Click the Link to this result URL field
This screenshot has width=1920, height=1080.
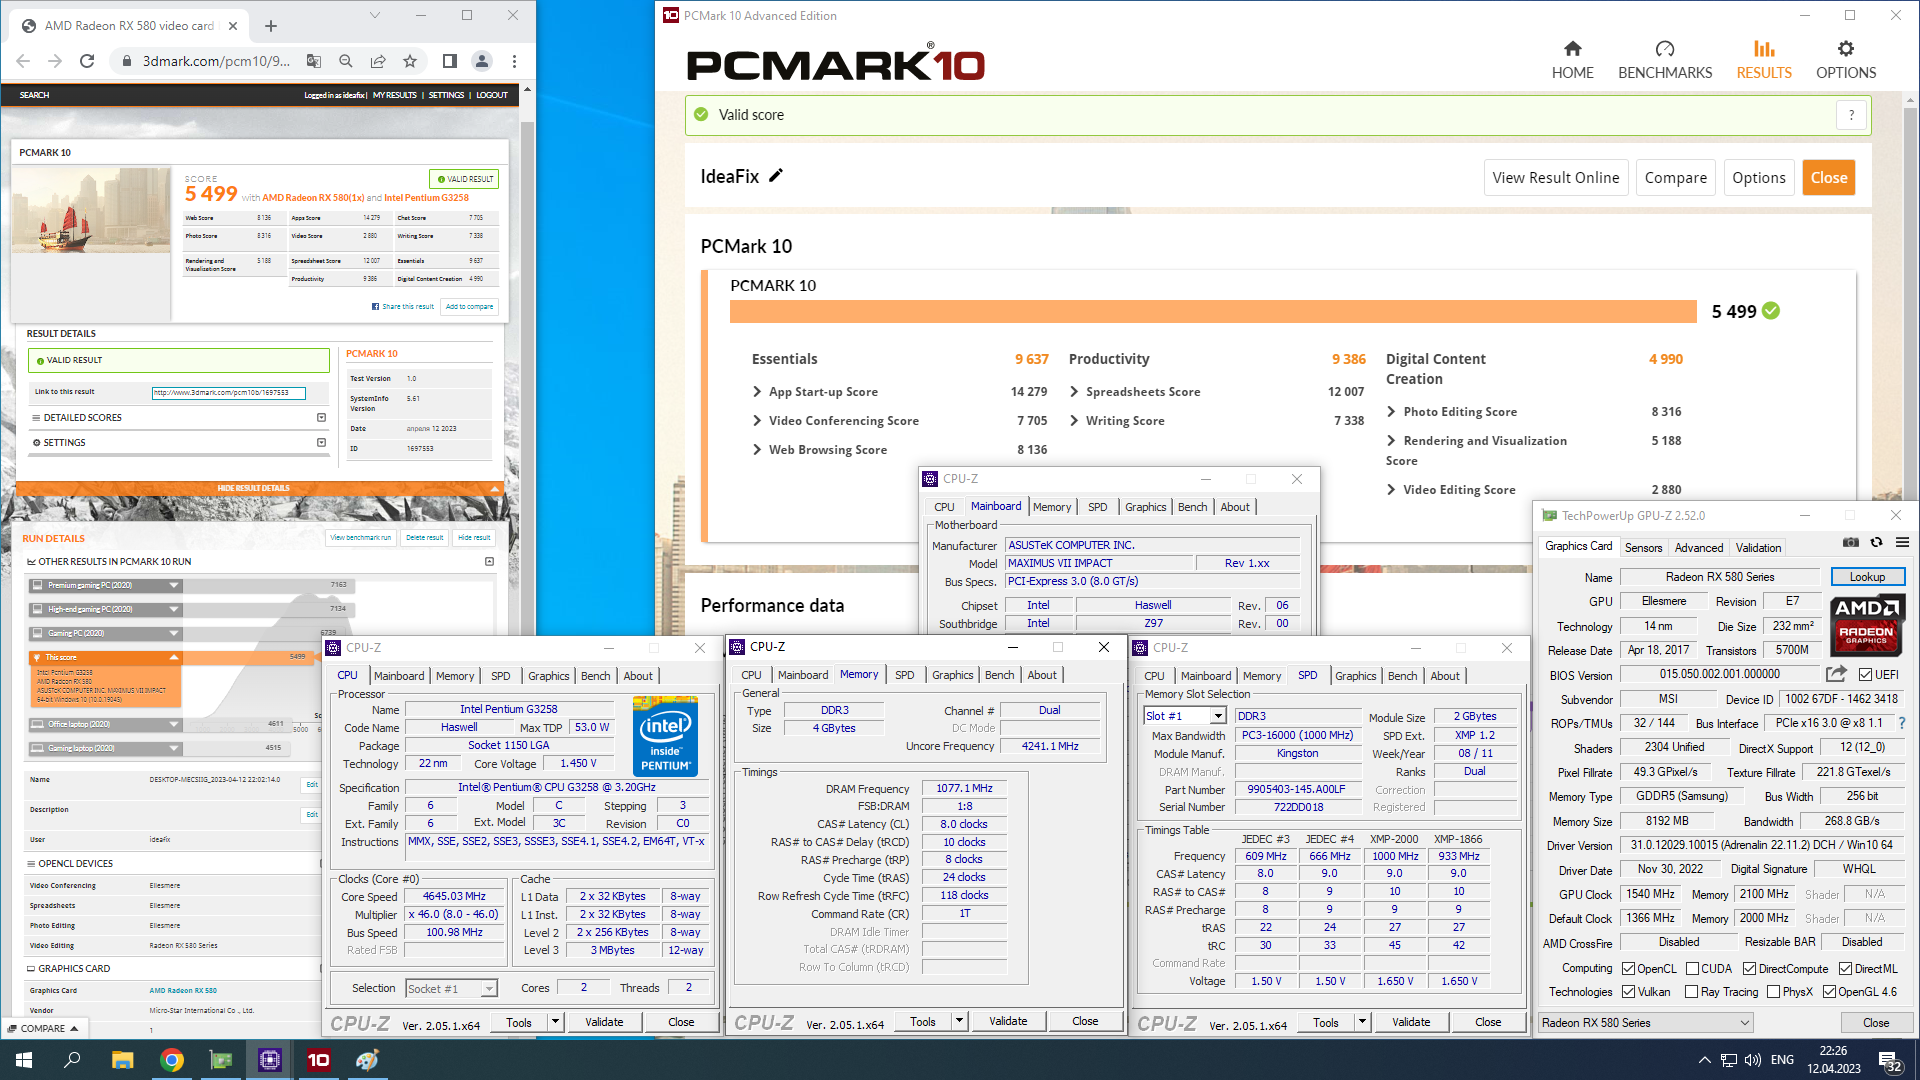228,393
